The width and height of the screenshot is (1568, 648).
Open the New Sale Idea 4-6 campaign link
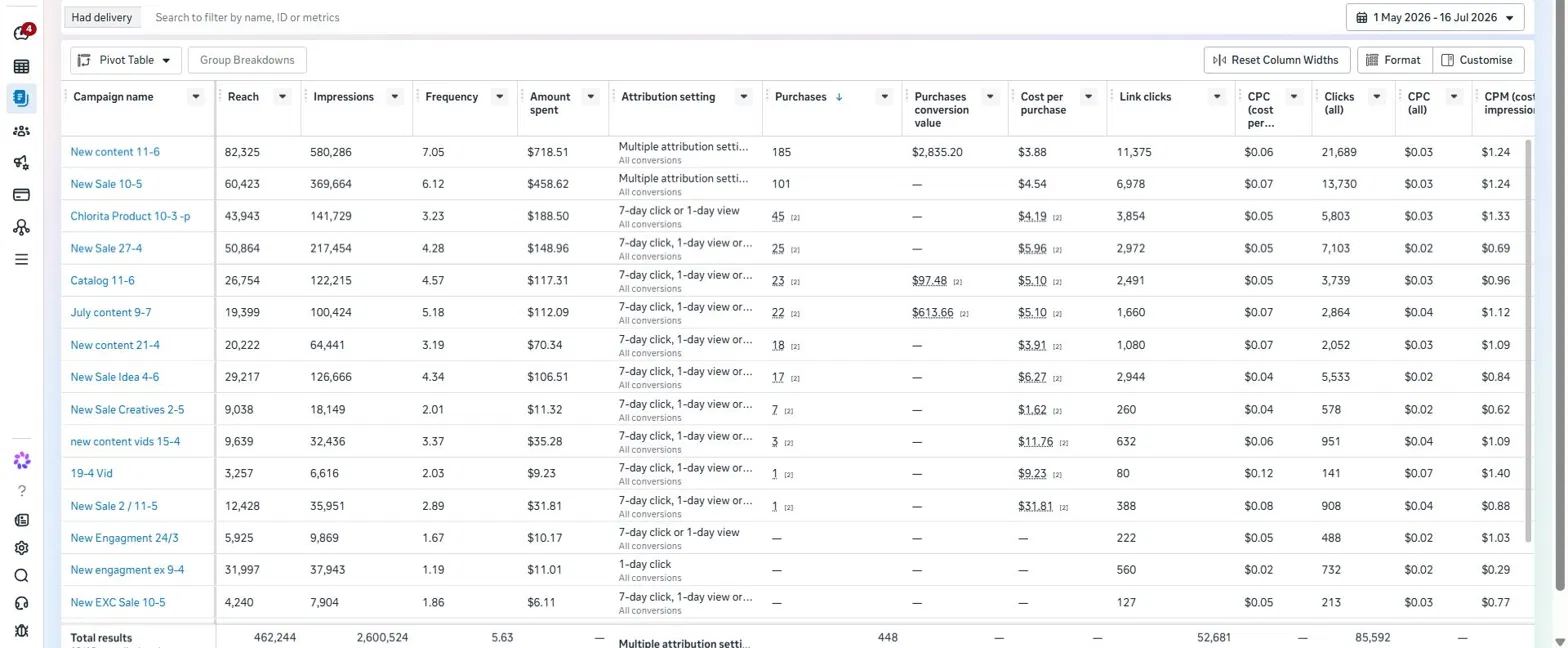pyautogui.click(x=115, y=377)
